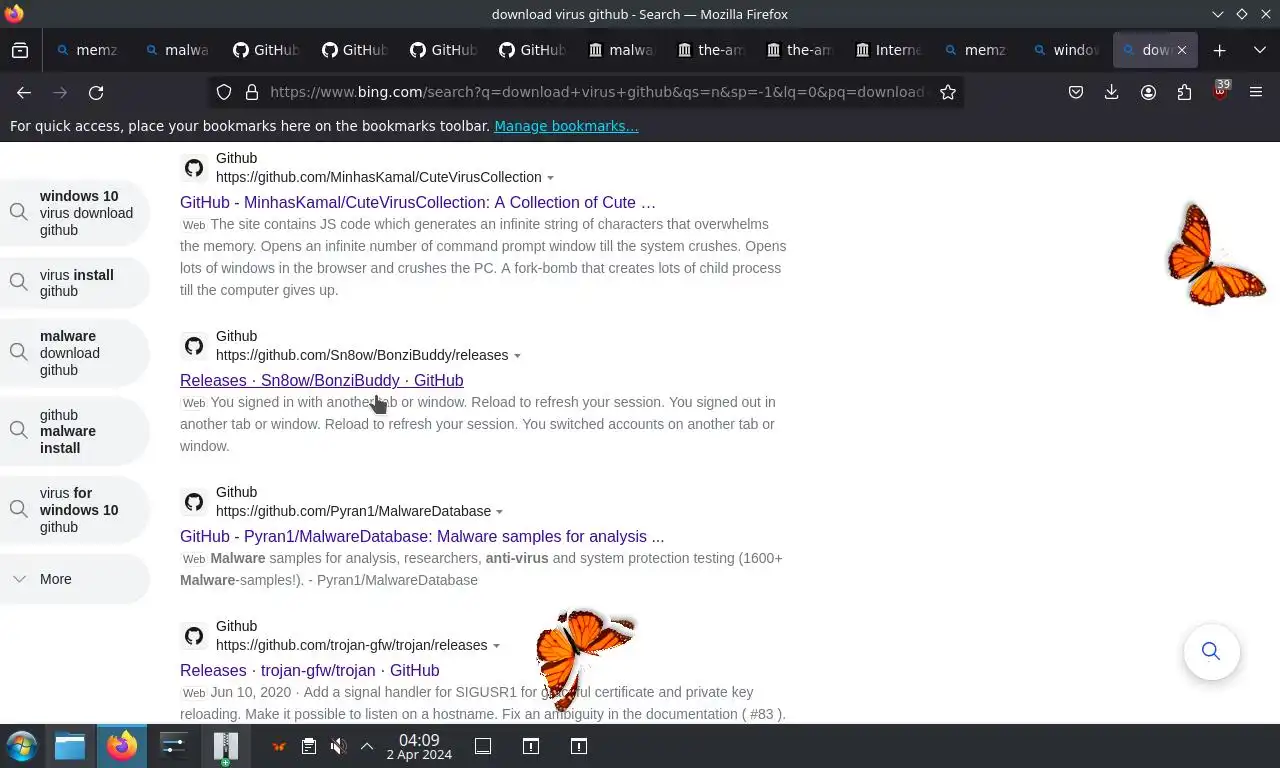Expand caret beside Pyran1/MalwareDatabase URL

coord(500,512)
